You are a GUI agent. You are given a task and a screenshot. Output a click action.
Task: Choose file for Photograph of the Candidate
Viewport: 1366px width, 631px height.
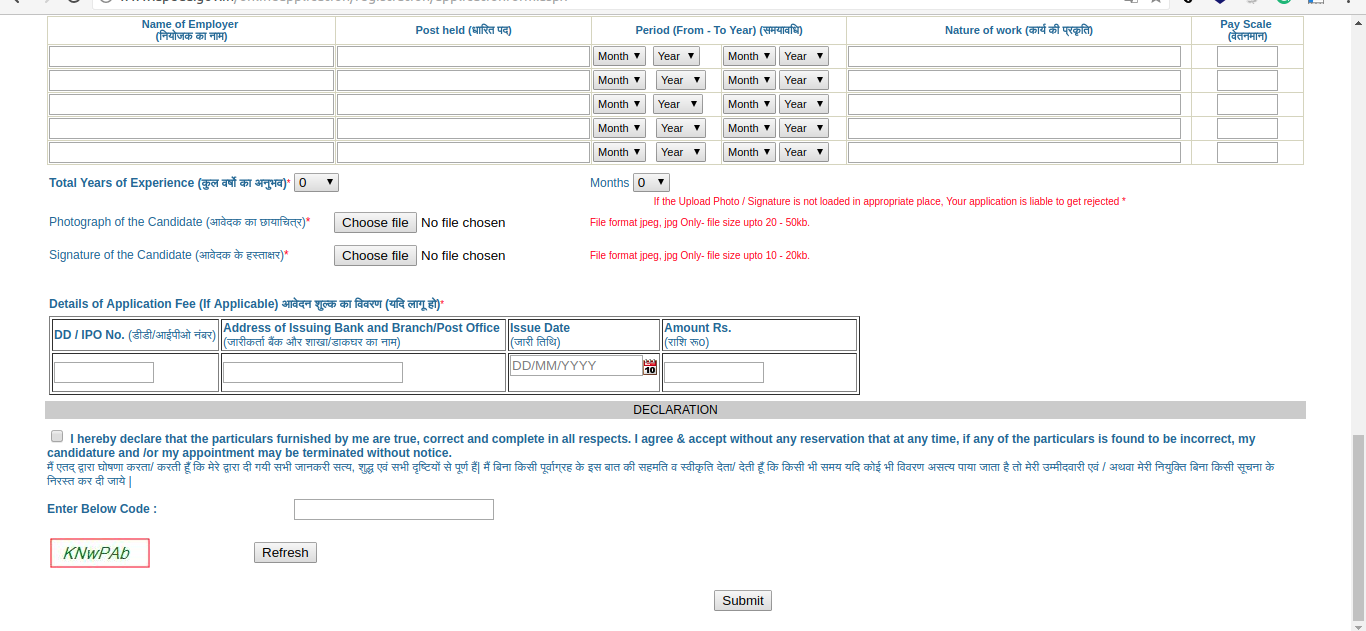[x=375, y=223]
